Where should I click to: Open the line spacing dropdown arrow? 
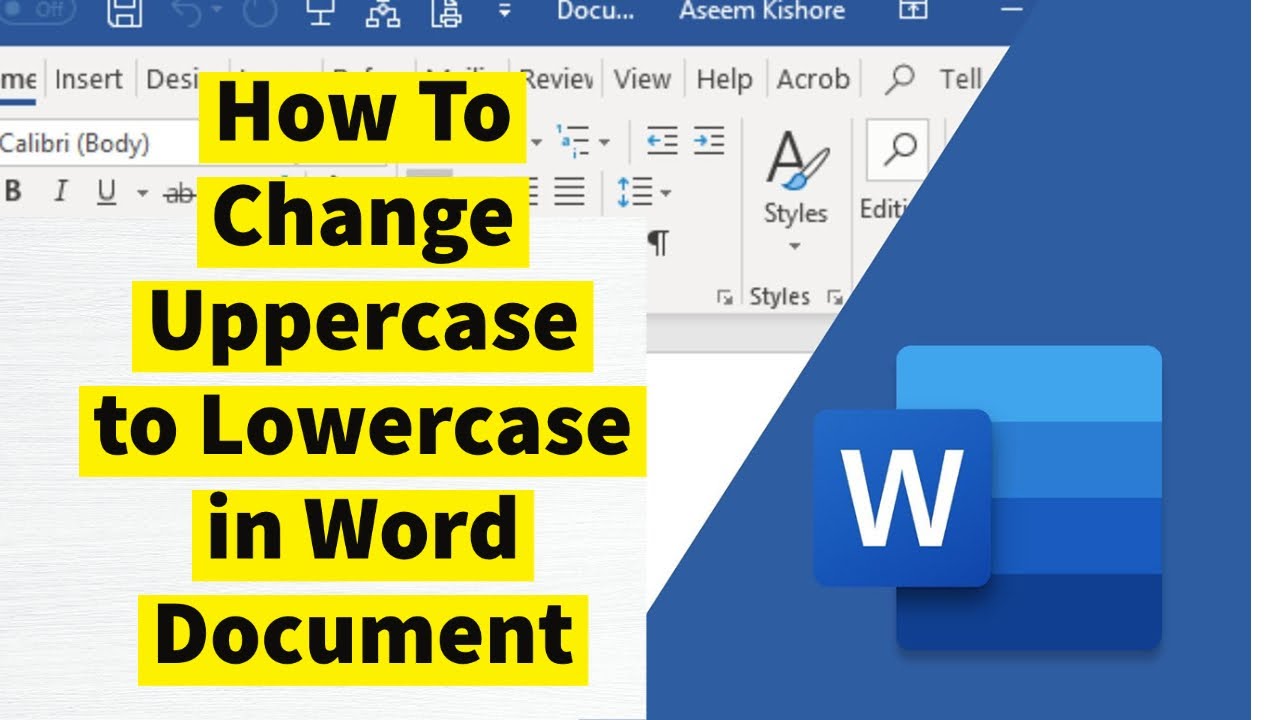pyautogui.click(x=665, y=192)
